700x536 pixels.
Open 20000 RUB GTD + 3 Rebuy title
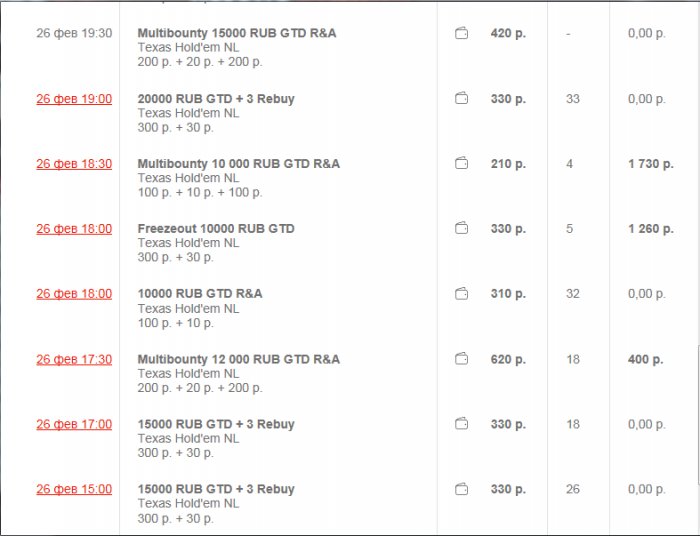[216, 99]
